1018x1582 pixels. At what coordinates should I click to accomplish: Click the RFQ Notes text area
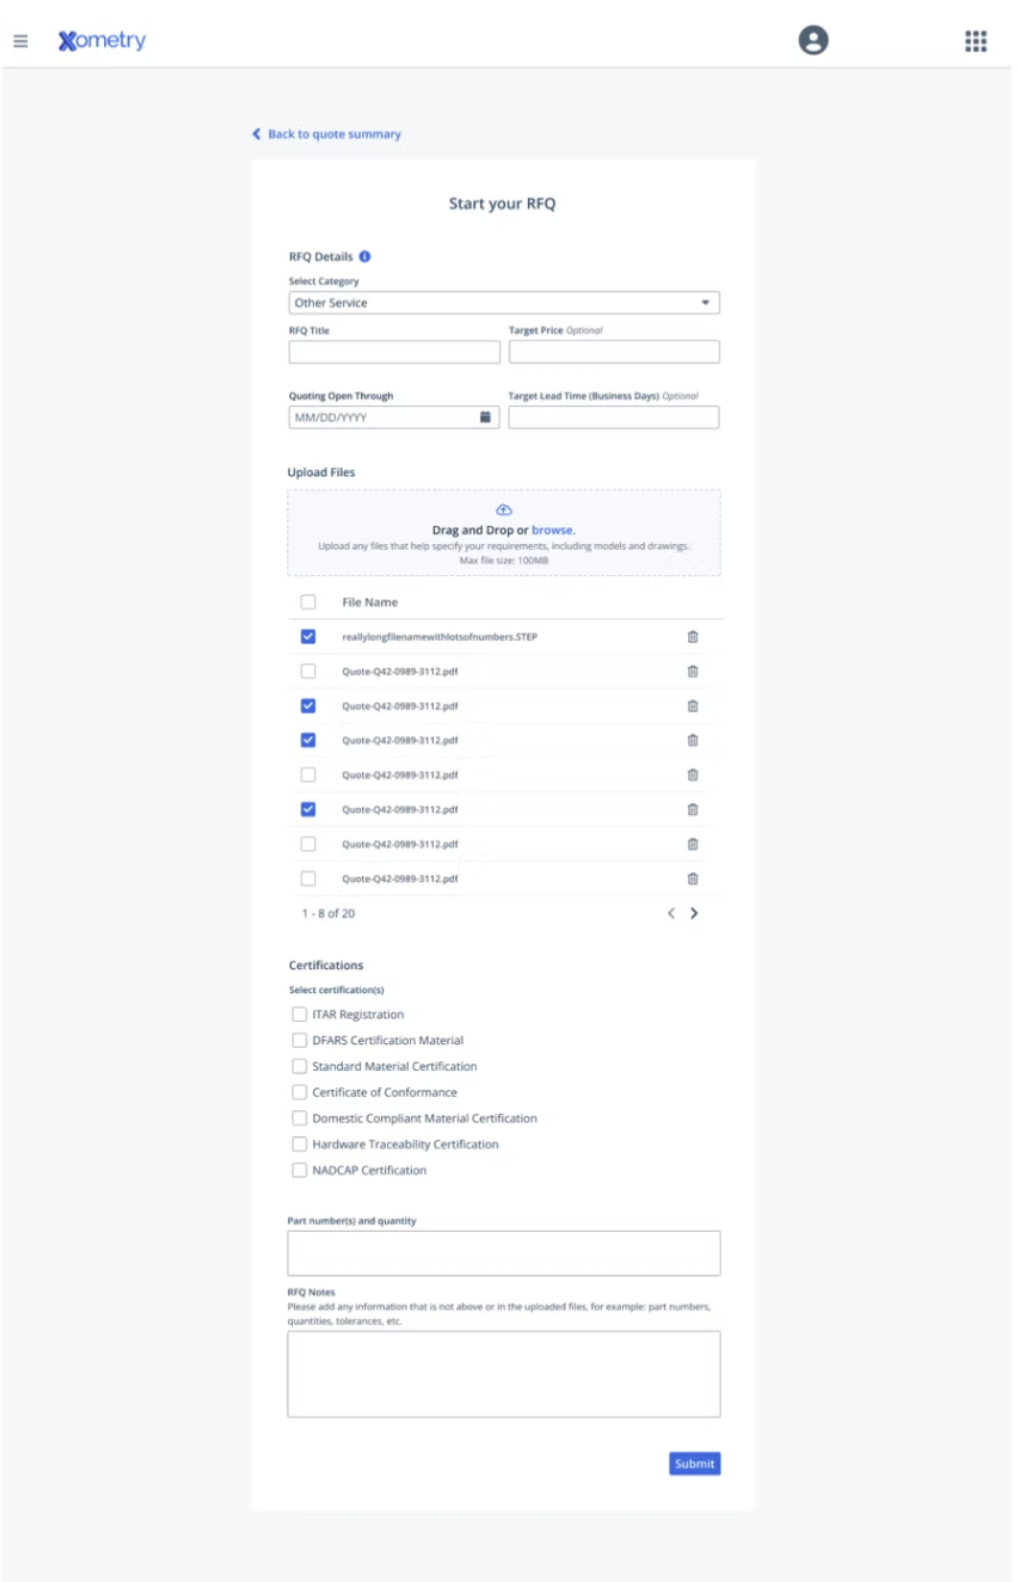(504, 1374)
